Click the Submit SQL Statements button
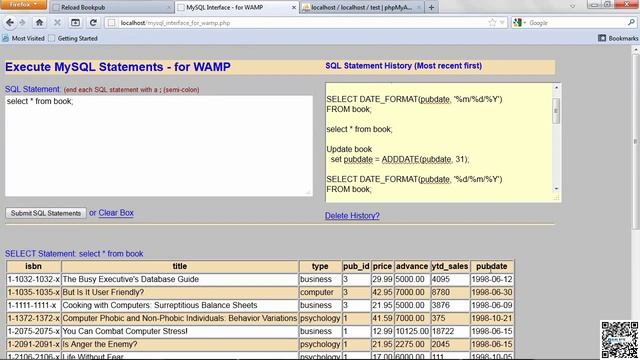This screenshot has width=640, height=360. tap(46, 213)
